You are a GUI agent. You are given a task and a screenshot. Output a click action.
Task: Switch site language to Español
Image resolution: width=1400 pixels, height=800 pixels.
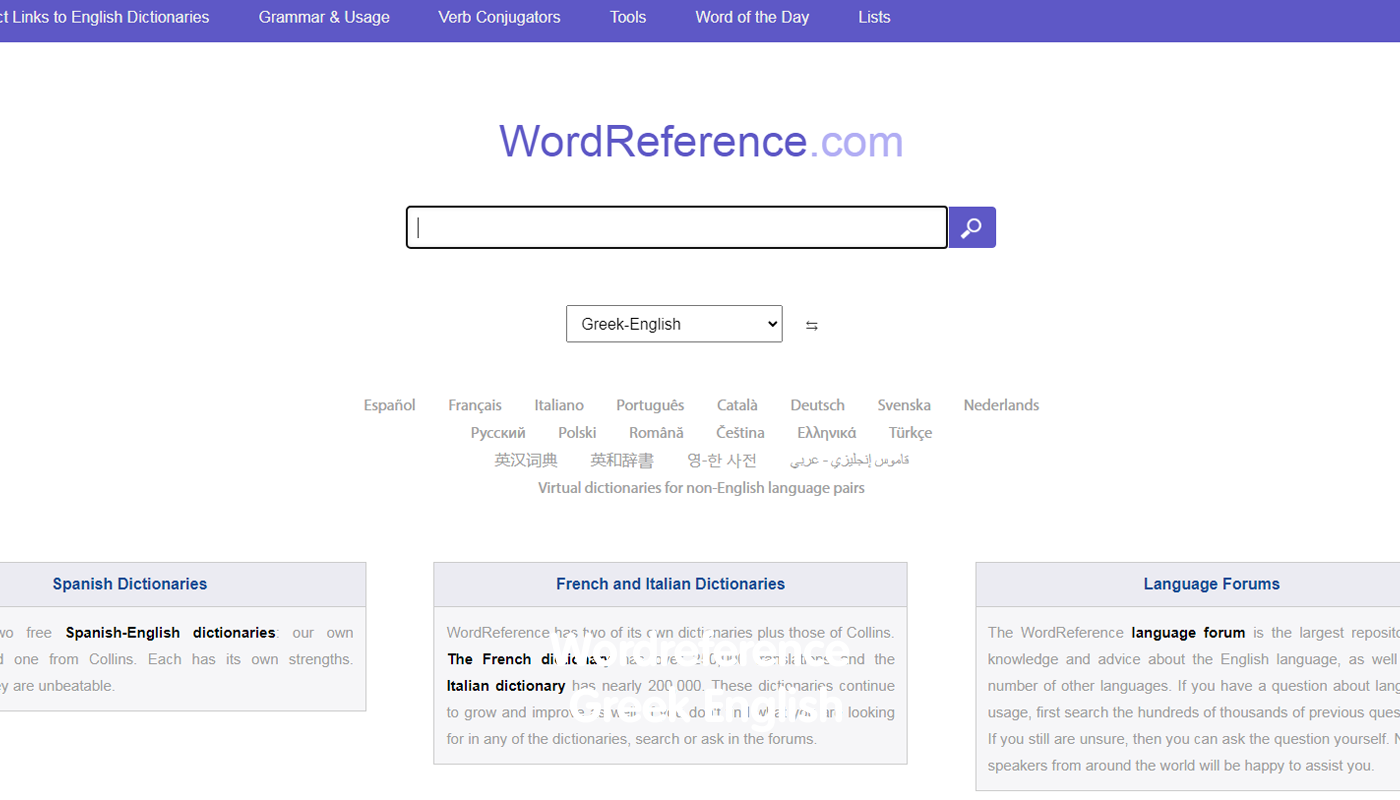(389, 405)
